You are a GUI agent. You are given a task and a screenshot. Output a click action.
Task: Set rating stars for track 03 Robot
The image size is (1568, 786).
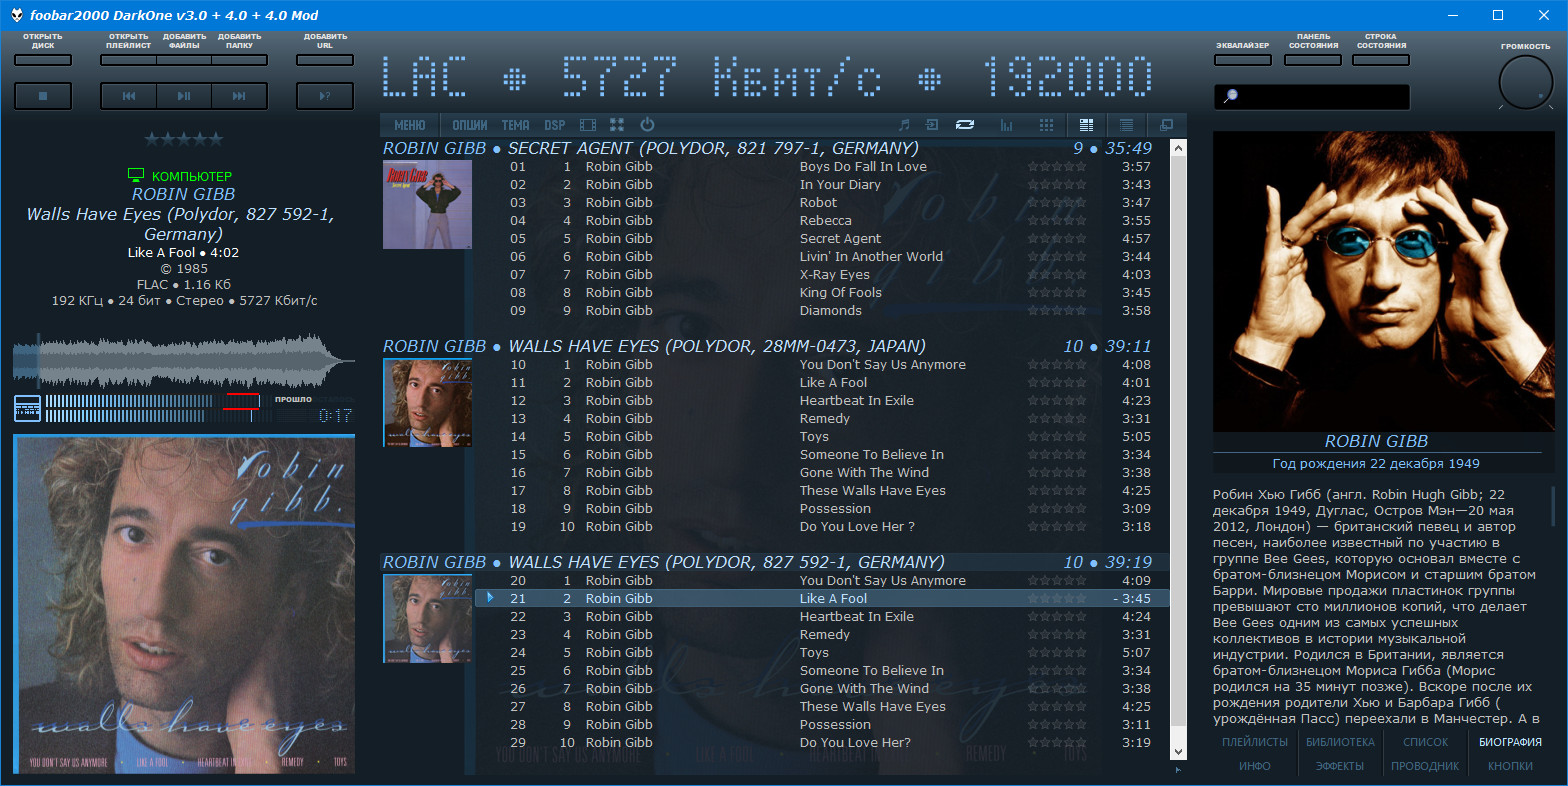pyautogui.click(x=1057, y=203)
